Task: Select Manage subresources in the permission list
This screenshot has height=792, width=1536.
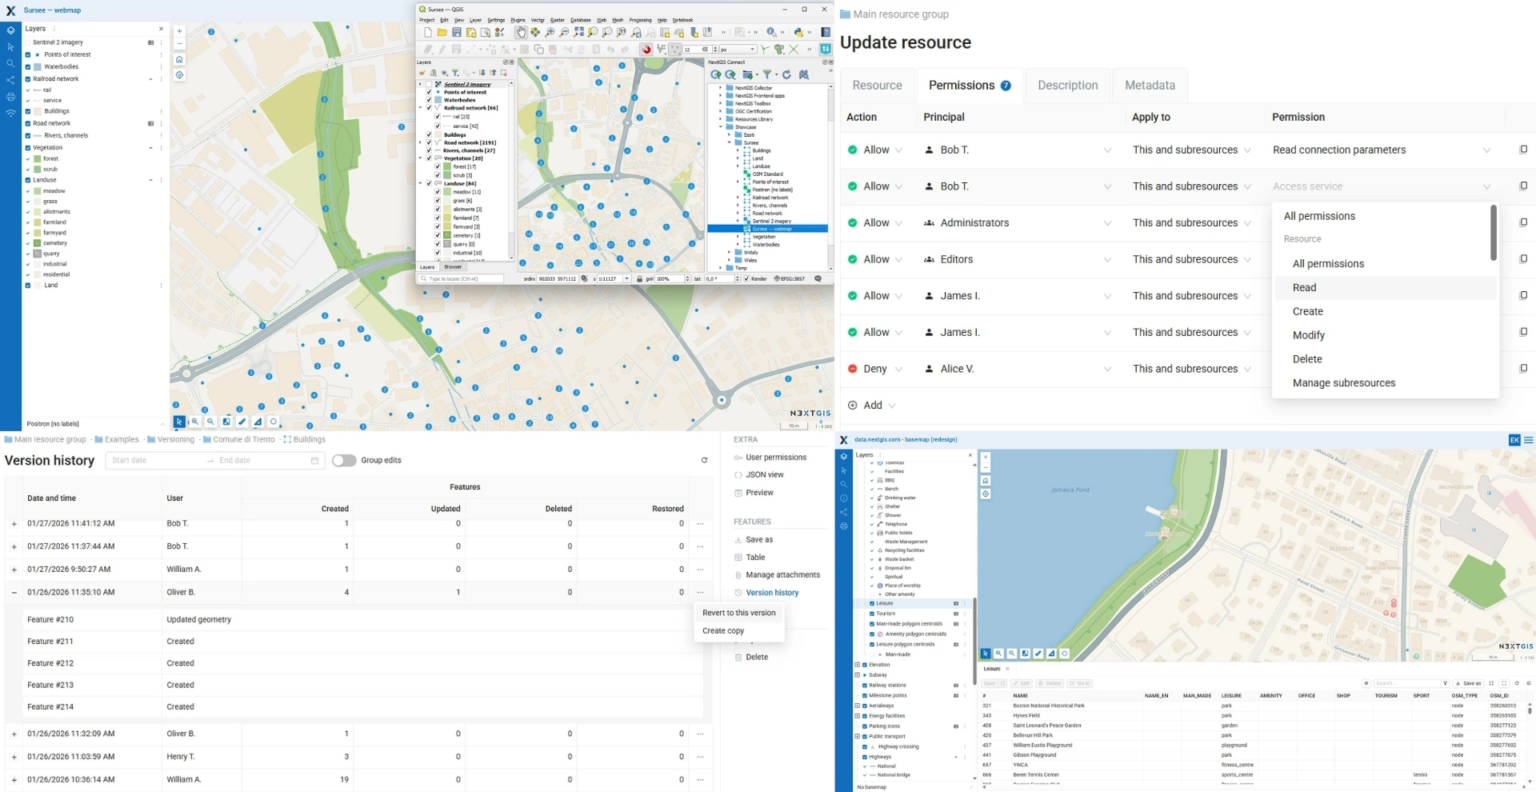Action: pos(1386,383)
